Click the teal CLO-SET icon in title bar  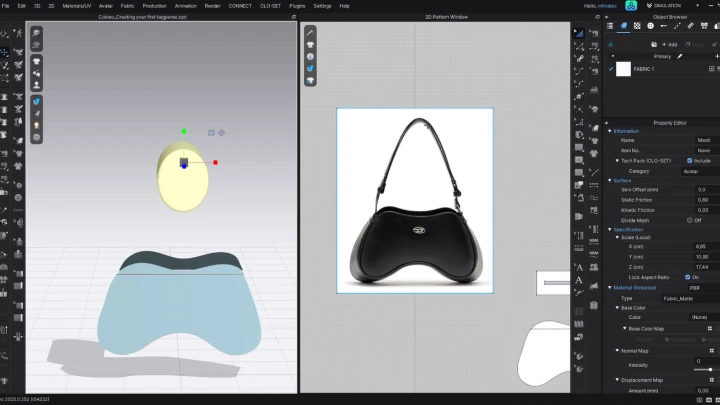click(x=631, y=6)
